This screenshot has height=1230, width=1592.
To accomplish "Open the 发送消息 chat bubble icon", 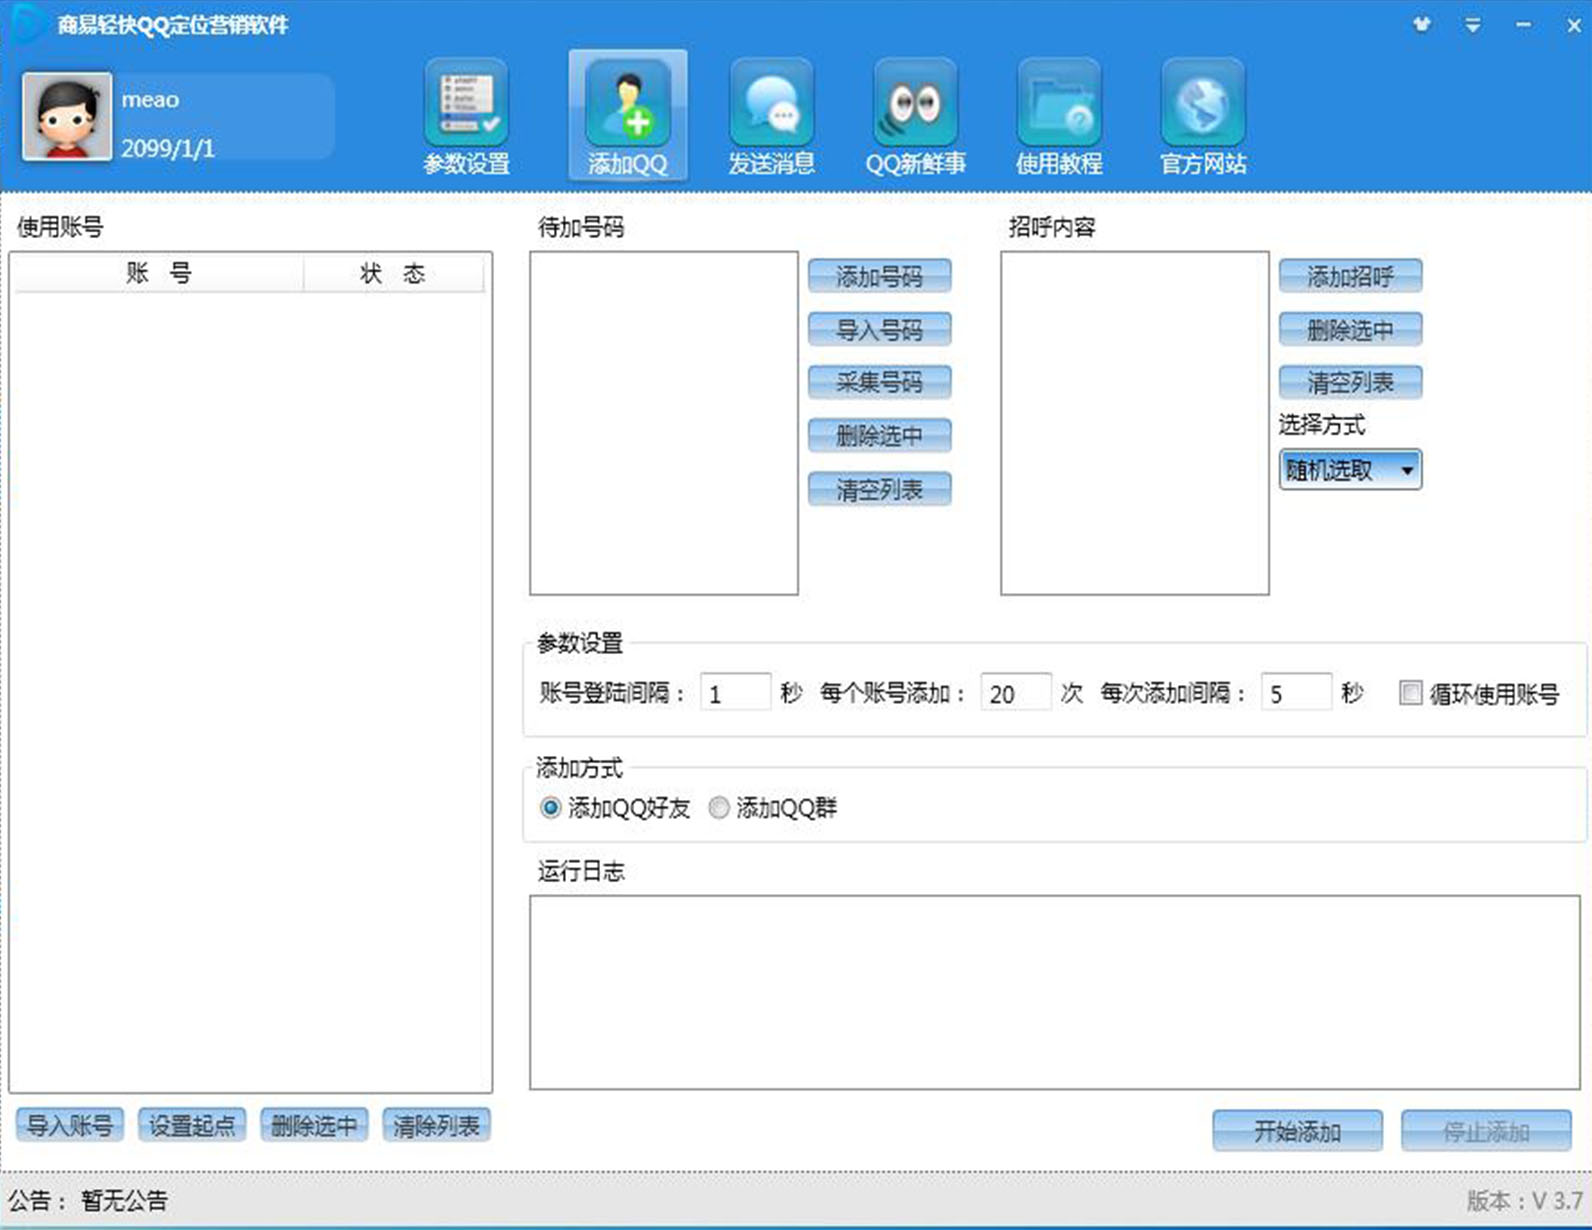I will tap(771, 116).
